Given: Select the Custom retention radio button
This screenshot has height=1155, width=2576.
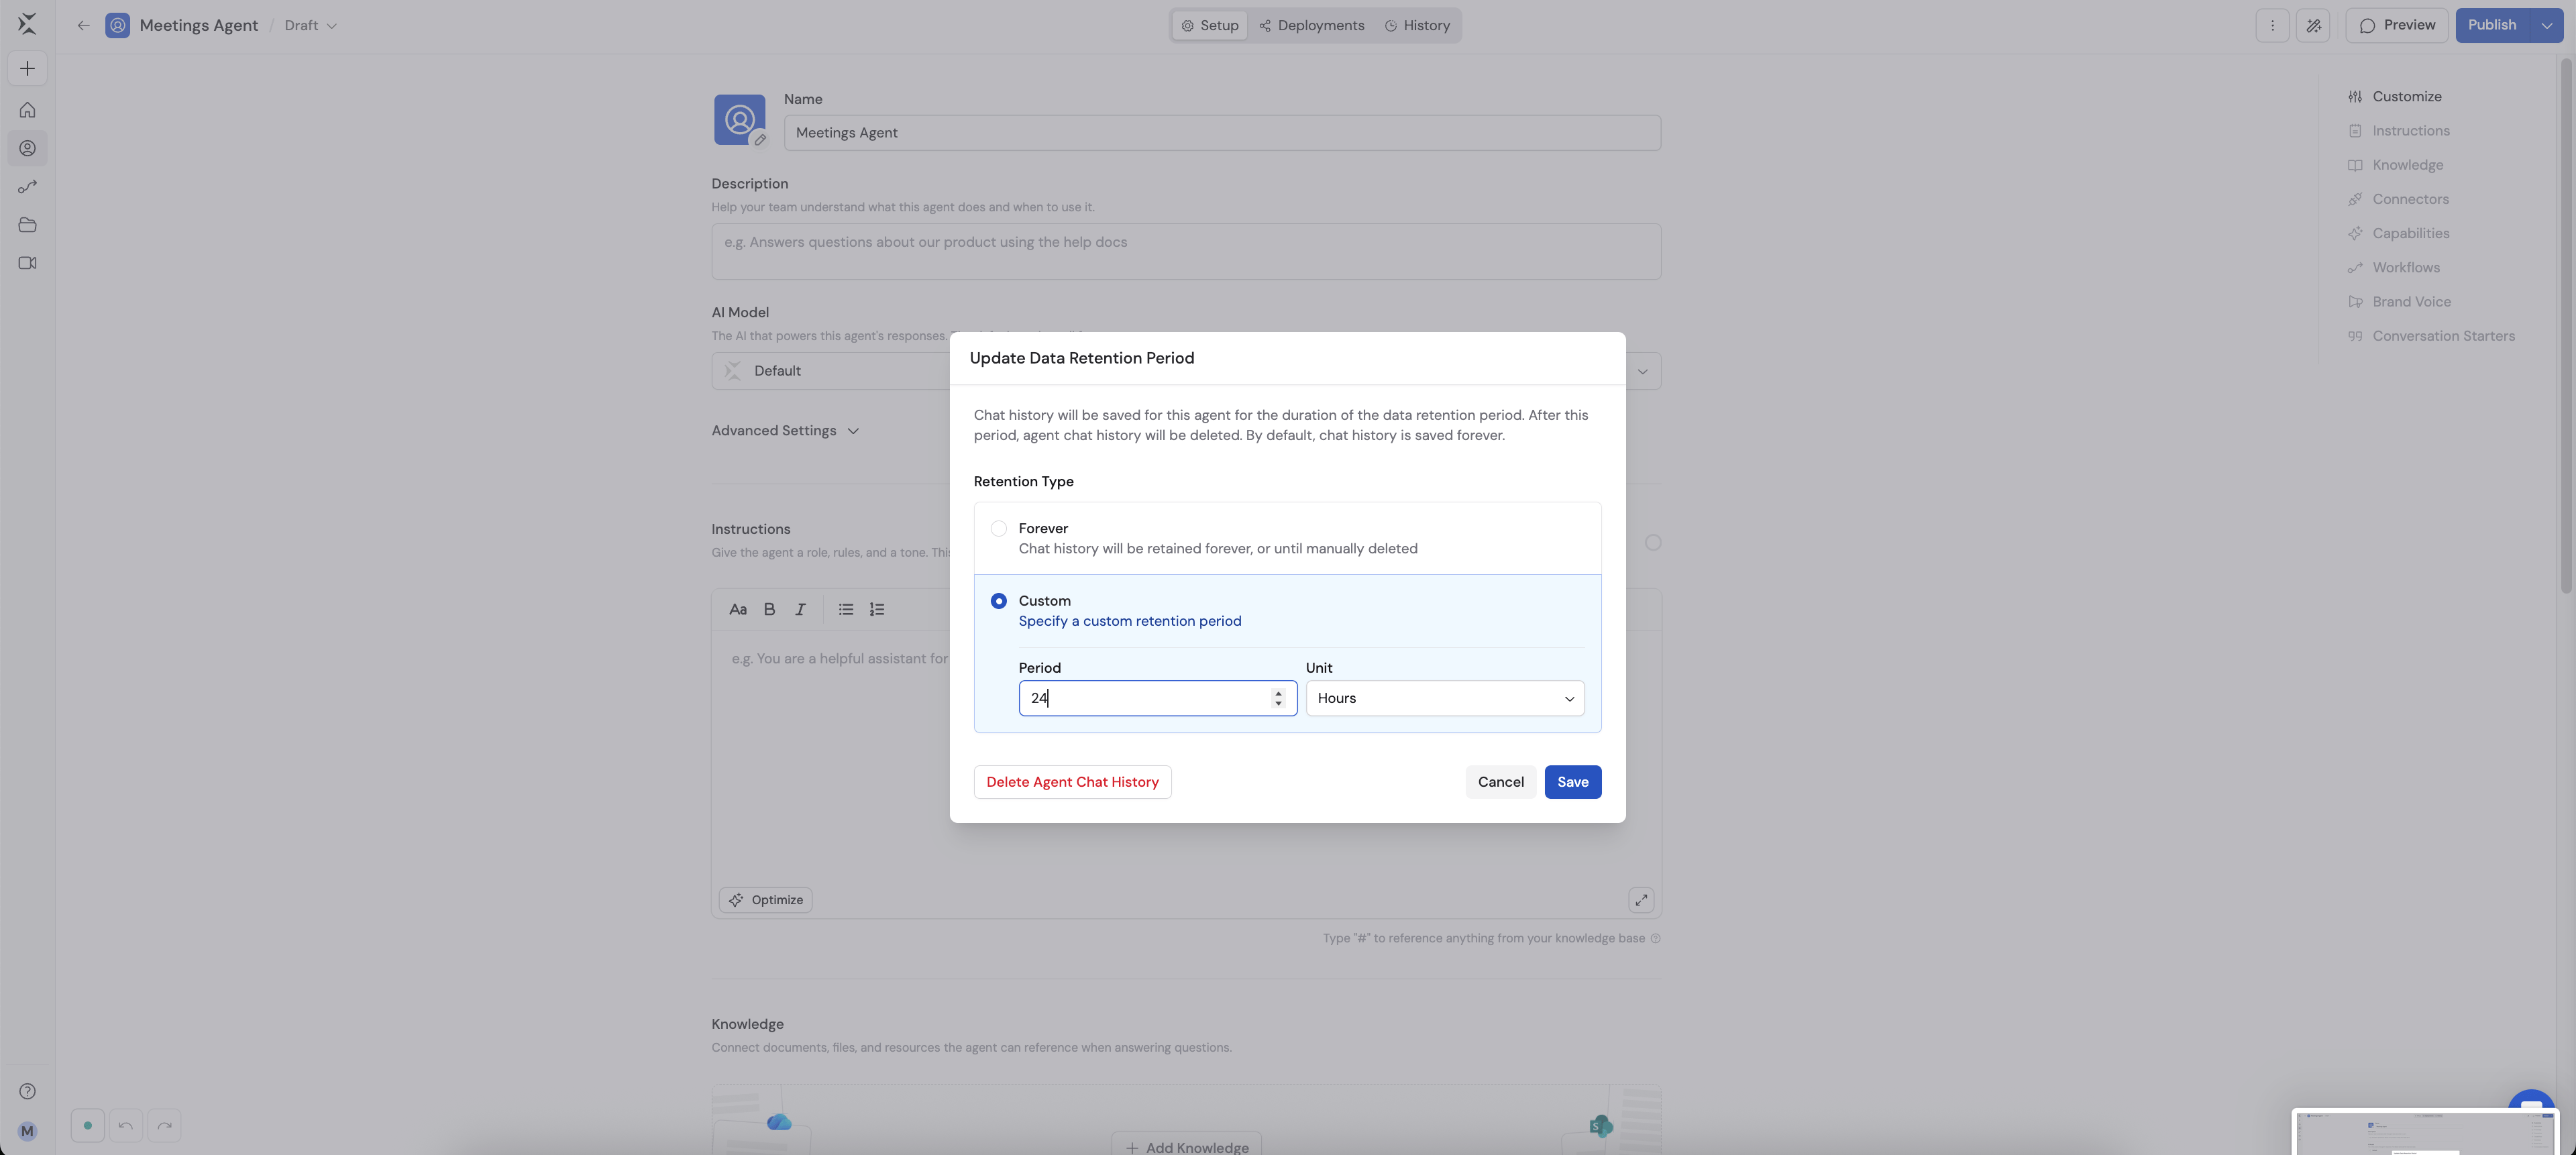Looking at the screenshot, I should 998,601.
